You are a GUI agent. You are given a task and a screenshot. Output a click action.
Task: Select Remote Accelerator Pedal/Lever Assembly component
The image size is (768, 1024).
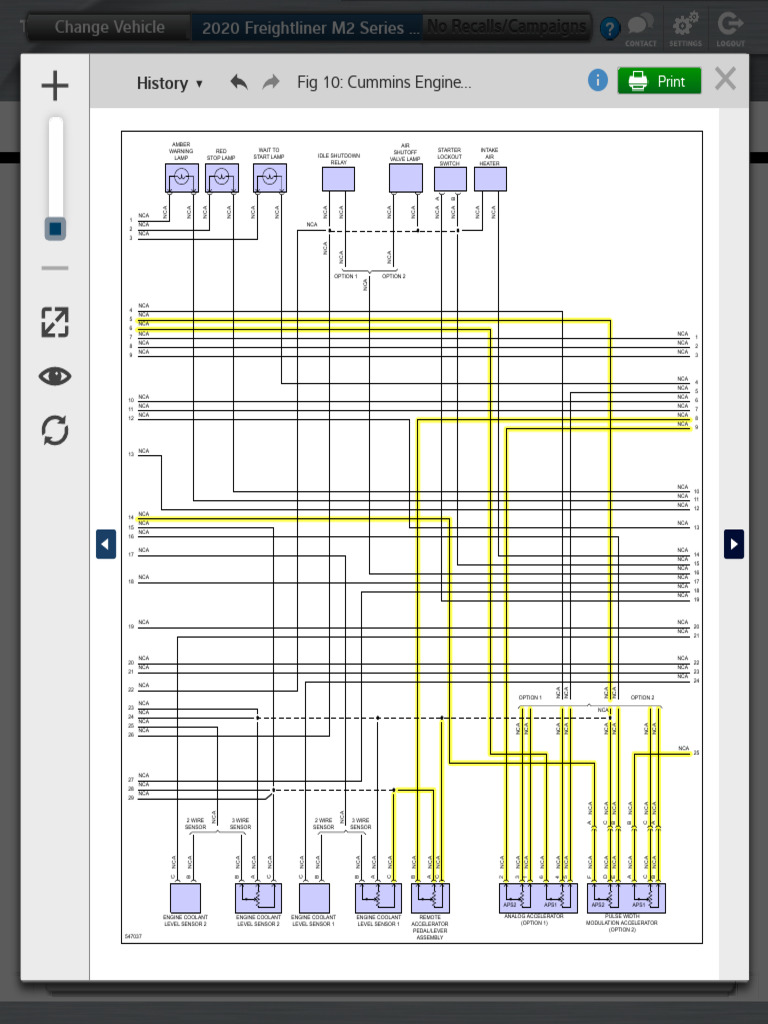coord(430,898)
